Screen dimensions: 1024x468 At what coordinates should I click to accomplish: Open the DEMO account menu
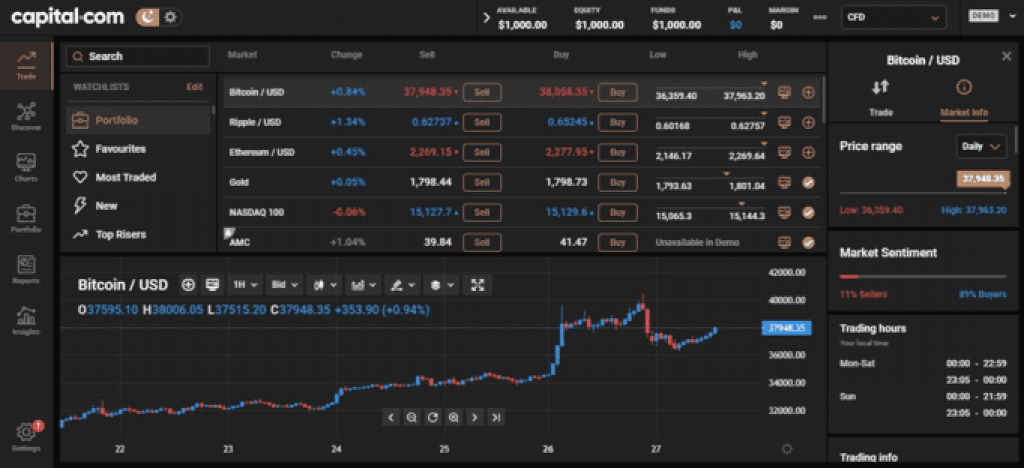tap(991, 17)
